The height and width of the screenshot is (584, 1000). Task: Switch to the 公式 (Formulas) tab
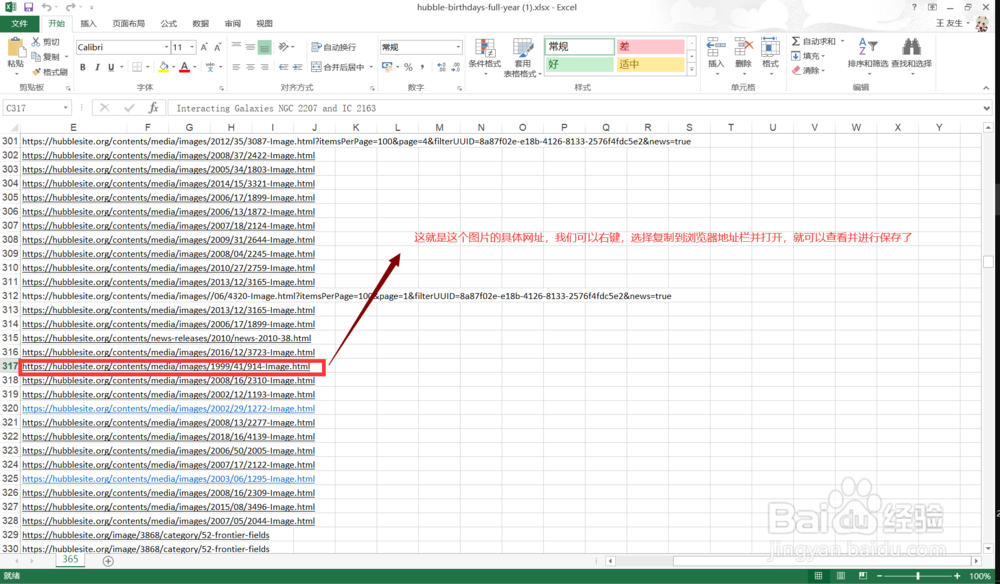point(168,24)
